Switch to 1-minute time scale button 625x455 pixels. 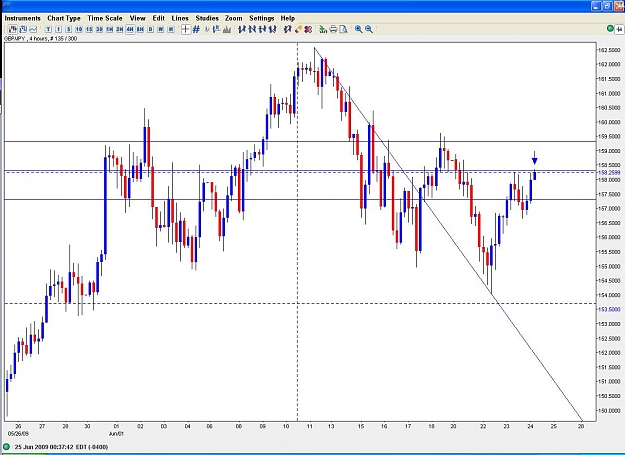[x=59, y=29]
